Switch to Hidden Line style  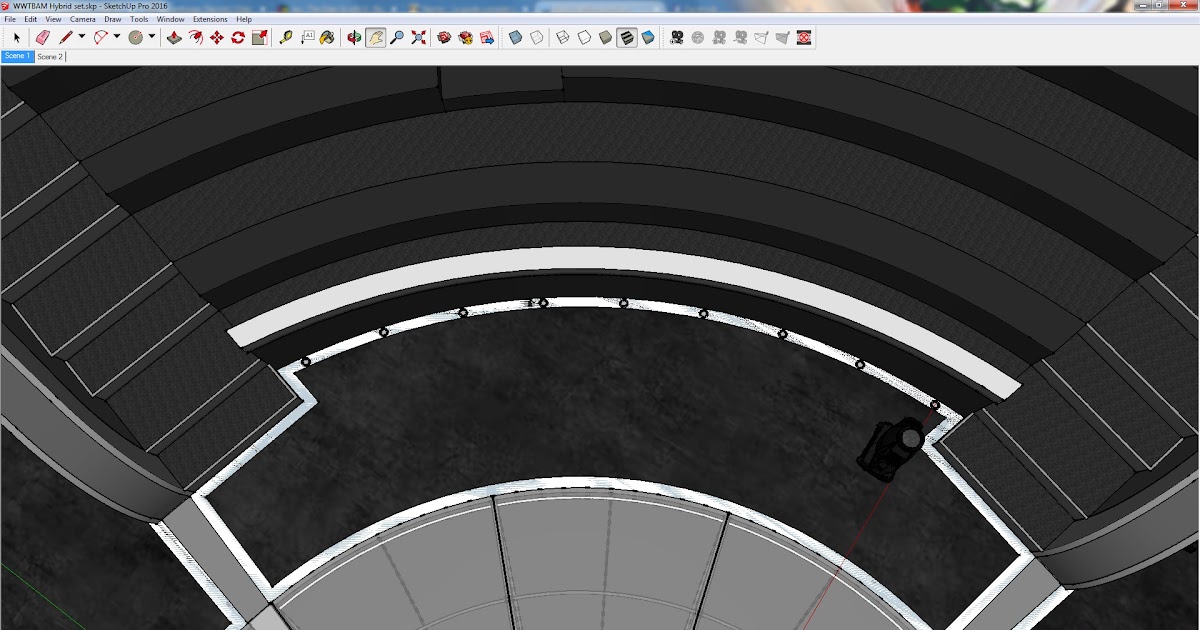coord(584,38)
